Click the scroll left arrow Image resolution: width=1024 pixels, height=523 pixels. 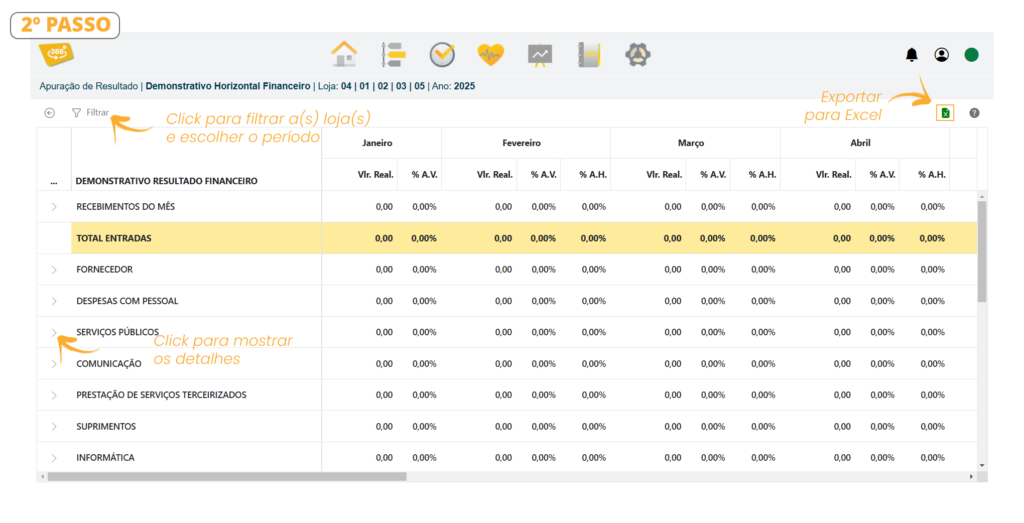pyautogui.click(x=43, y=477)
